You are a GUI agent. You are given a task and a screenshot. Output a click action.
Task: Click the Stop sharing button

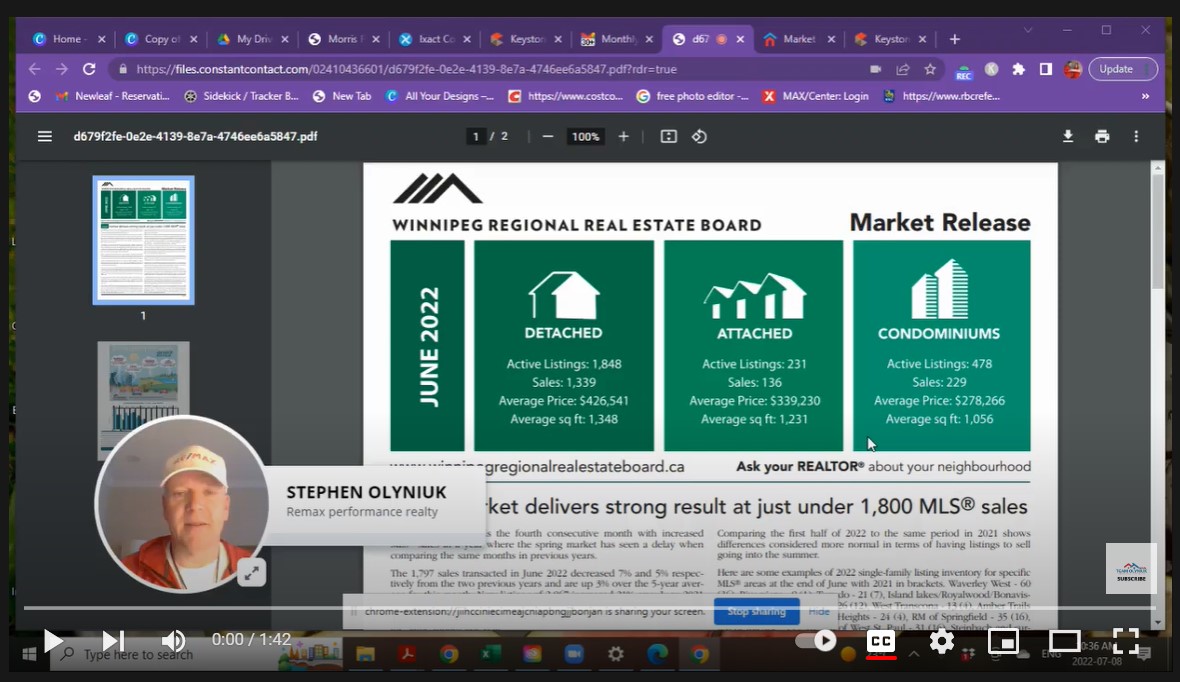[756, 611]
